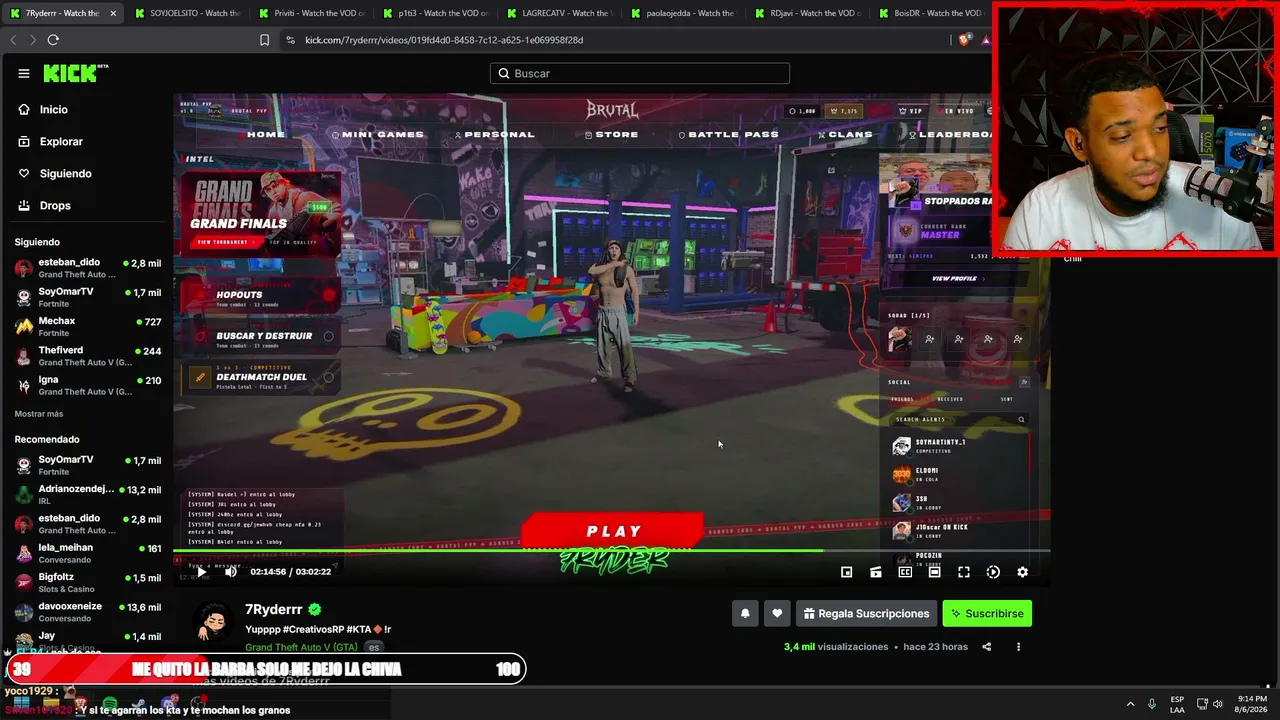1280x720 pixels.
Task: Switch to the SOYJOELSITO browser tab
Action: coord(186,13)
